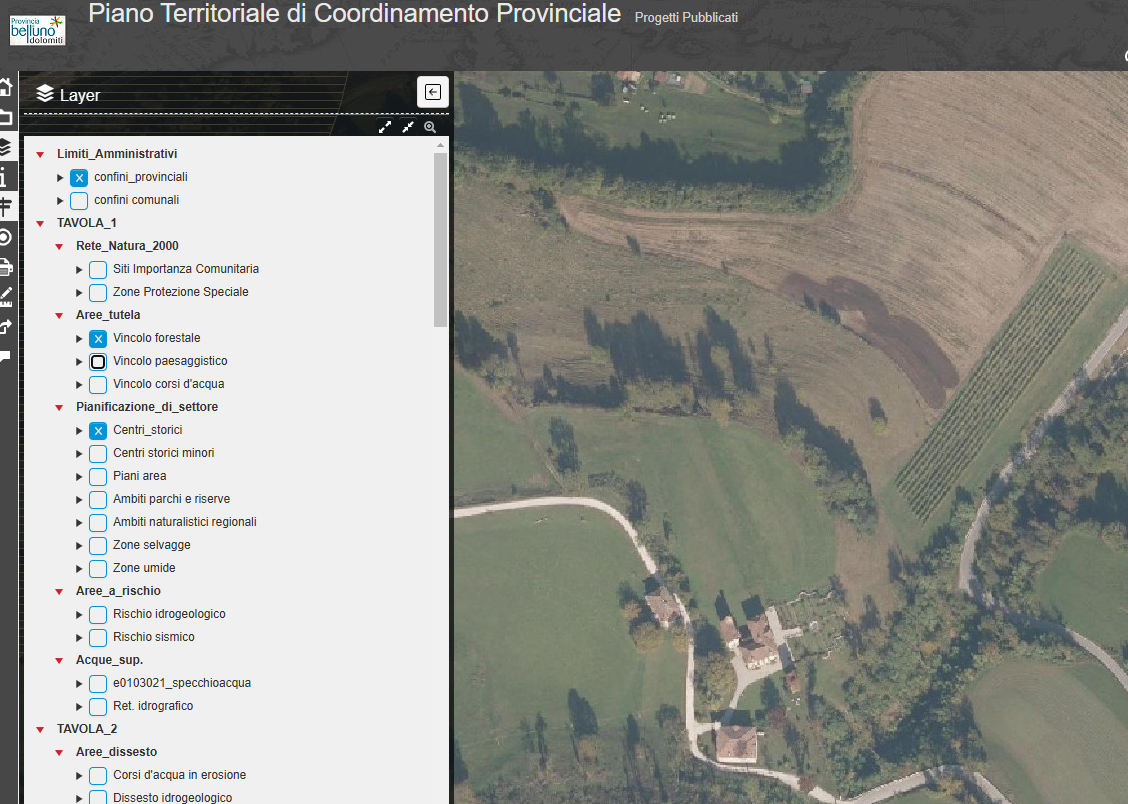1128x804 pixels.
Task: Collapse the Aree_tutela subgroup
Action: click(x=59, y=316)
